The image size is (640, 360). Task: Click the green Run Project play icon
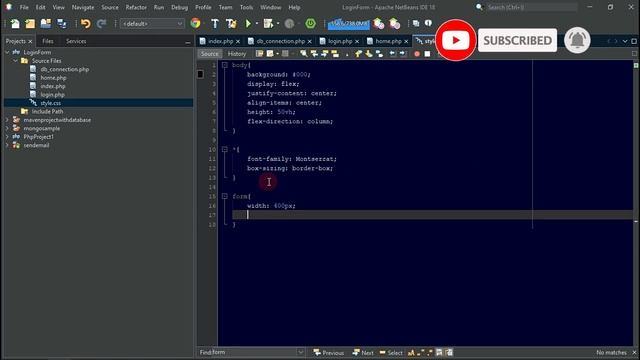(248, 24)
